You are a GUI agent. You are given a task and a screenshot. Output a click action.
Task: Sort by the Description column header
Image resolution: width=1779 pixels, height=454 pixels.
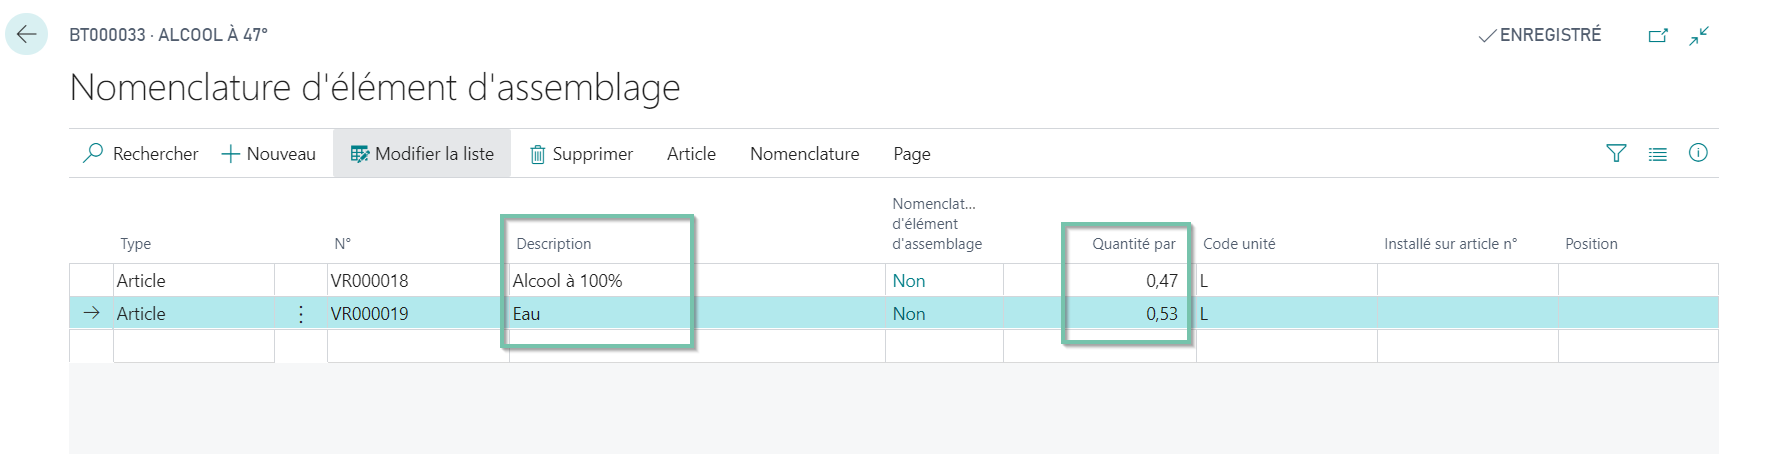point(553,244)
